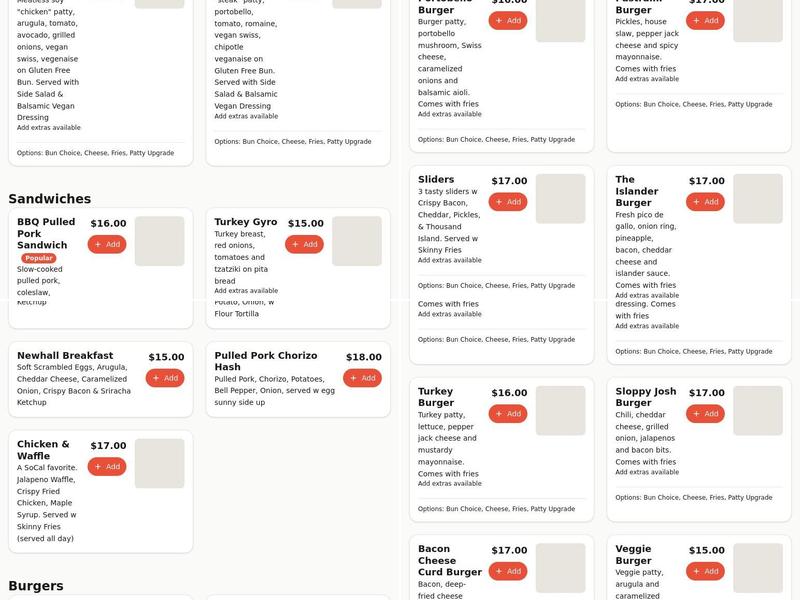The image size is (800, 600).
Task: Open the Turkey Burger image thumbnail
Action: (x=560, y=410)
